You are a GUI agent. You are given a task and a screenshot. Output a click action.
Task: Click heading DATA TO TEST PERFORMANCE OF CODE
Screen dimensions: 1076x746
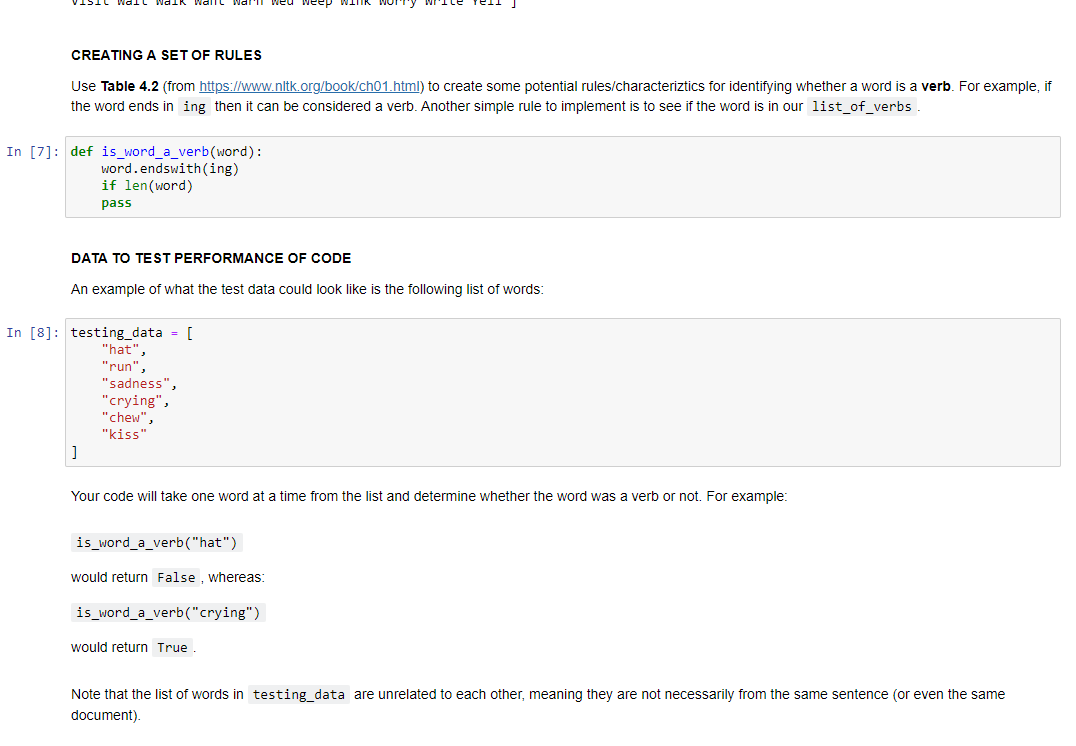tap(210, 258)
